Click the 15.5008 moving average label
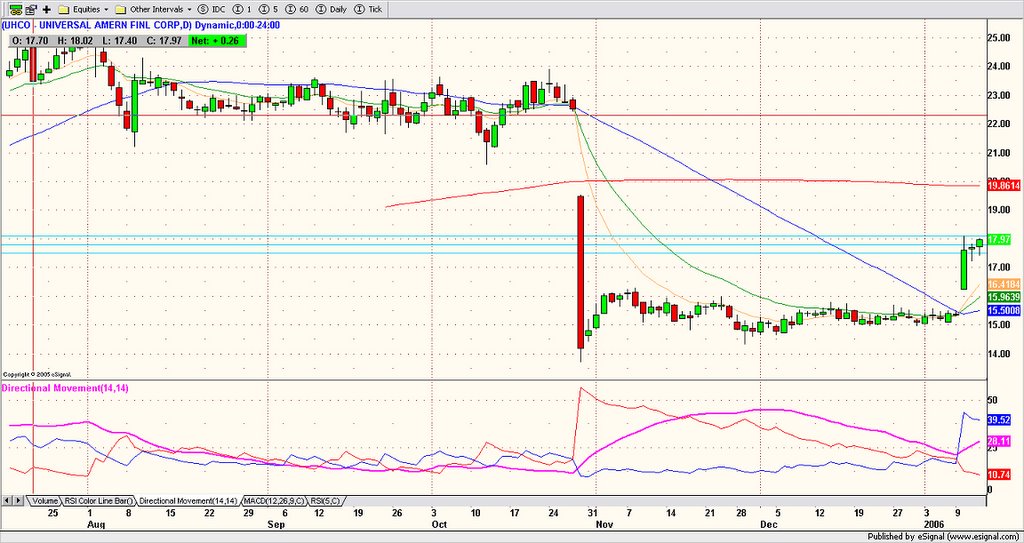Image resolution: width=1024 pixels, height=543 pixels. click(x=1004, y=310)
